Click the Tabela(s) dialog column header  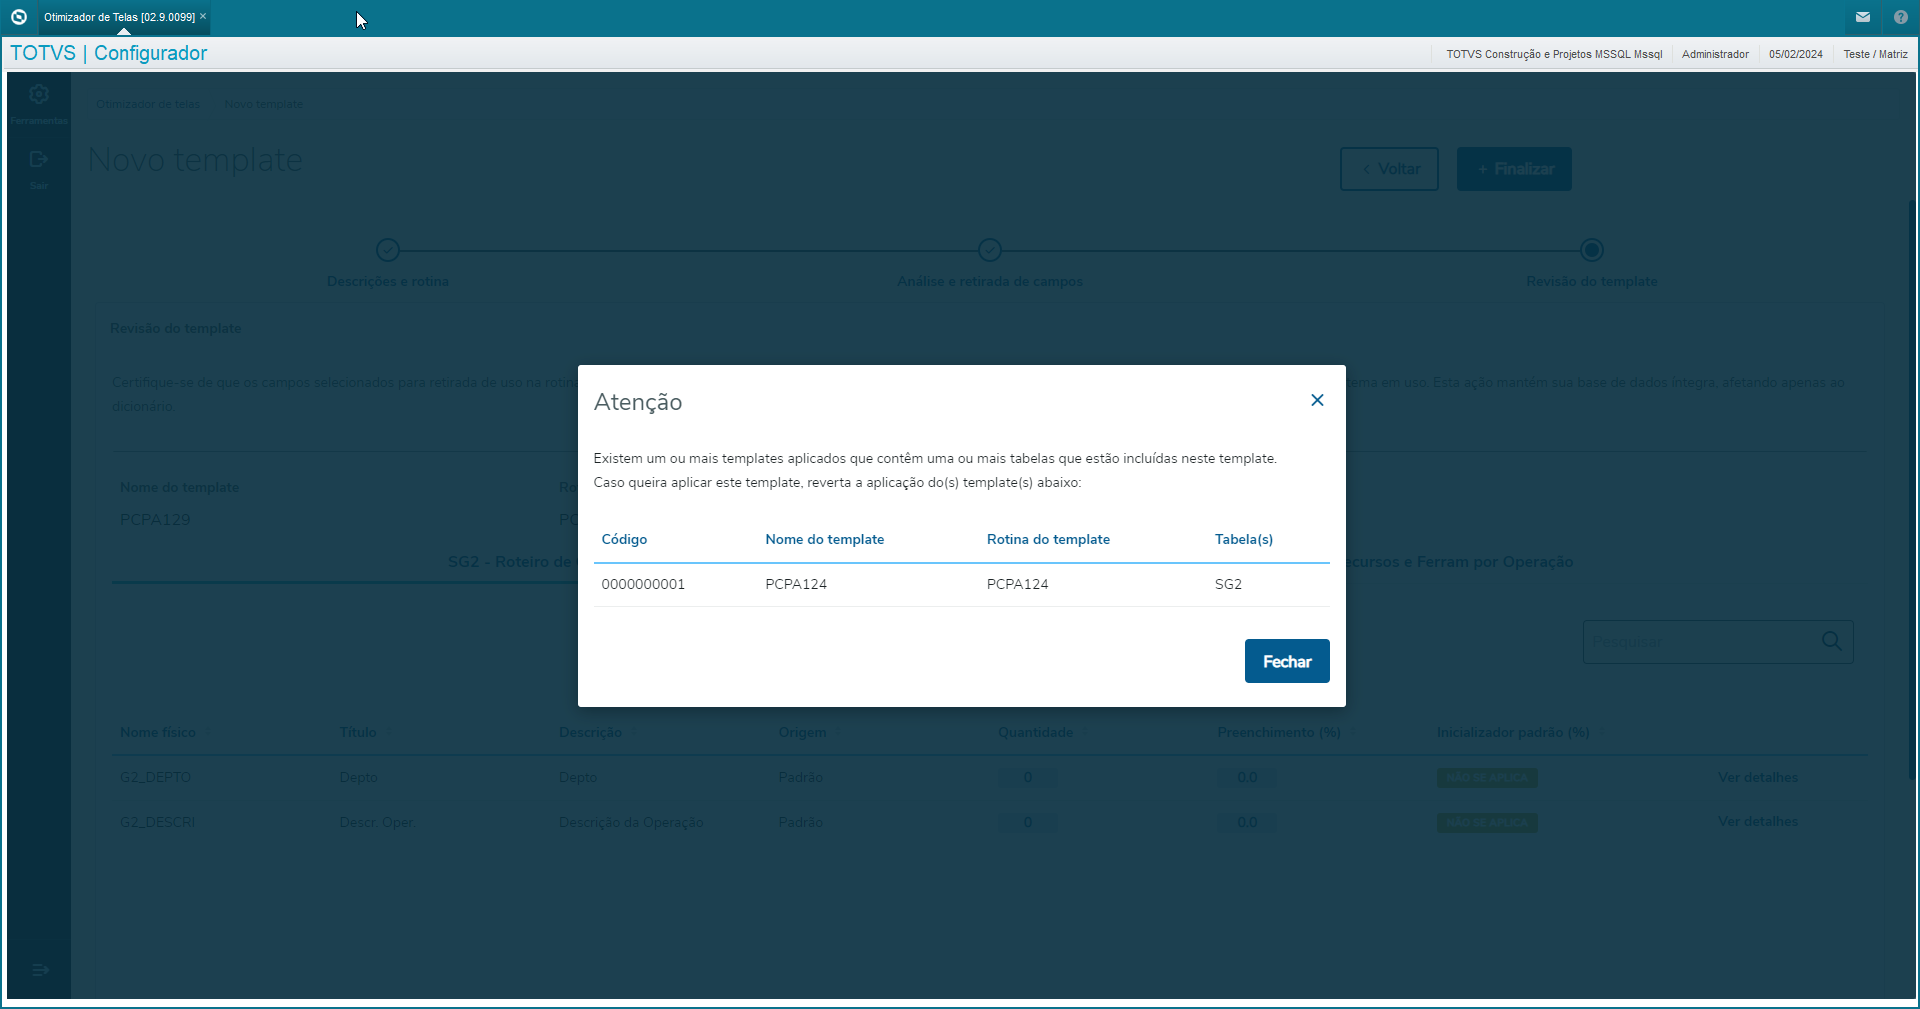click(1244, 539)
